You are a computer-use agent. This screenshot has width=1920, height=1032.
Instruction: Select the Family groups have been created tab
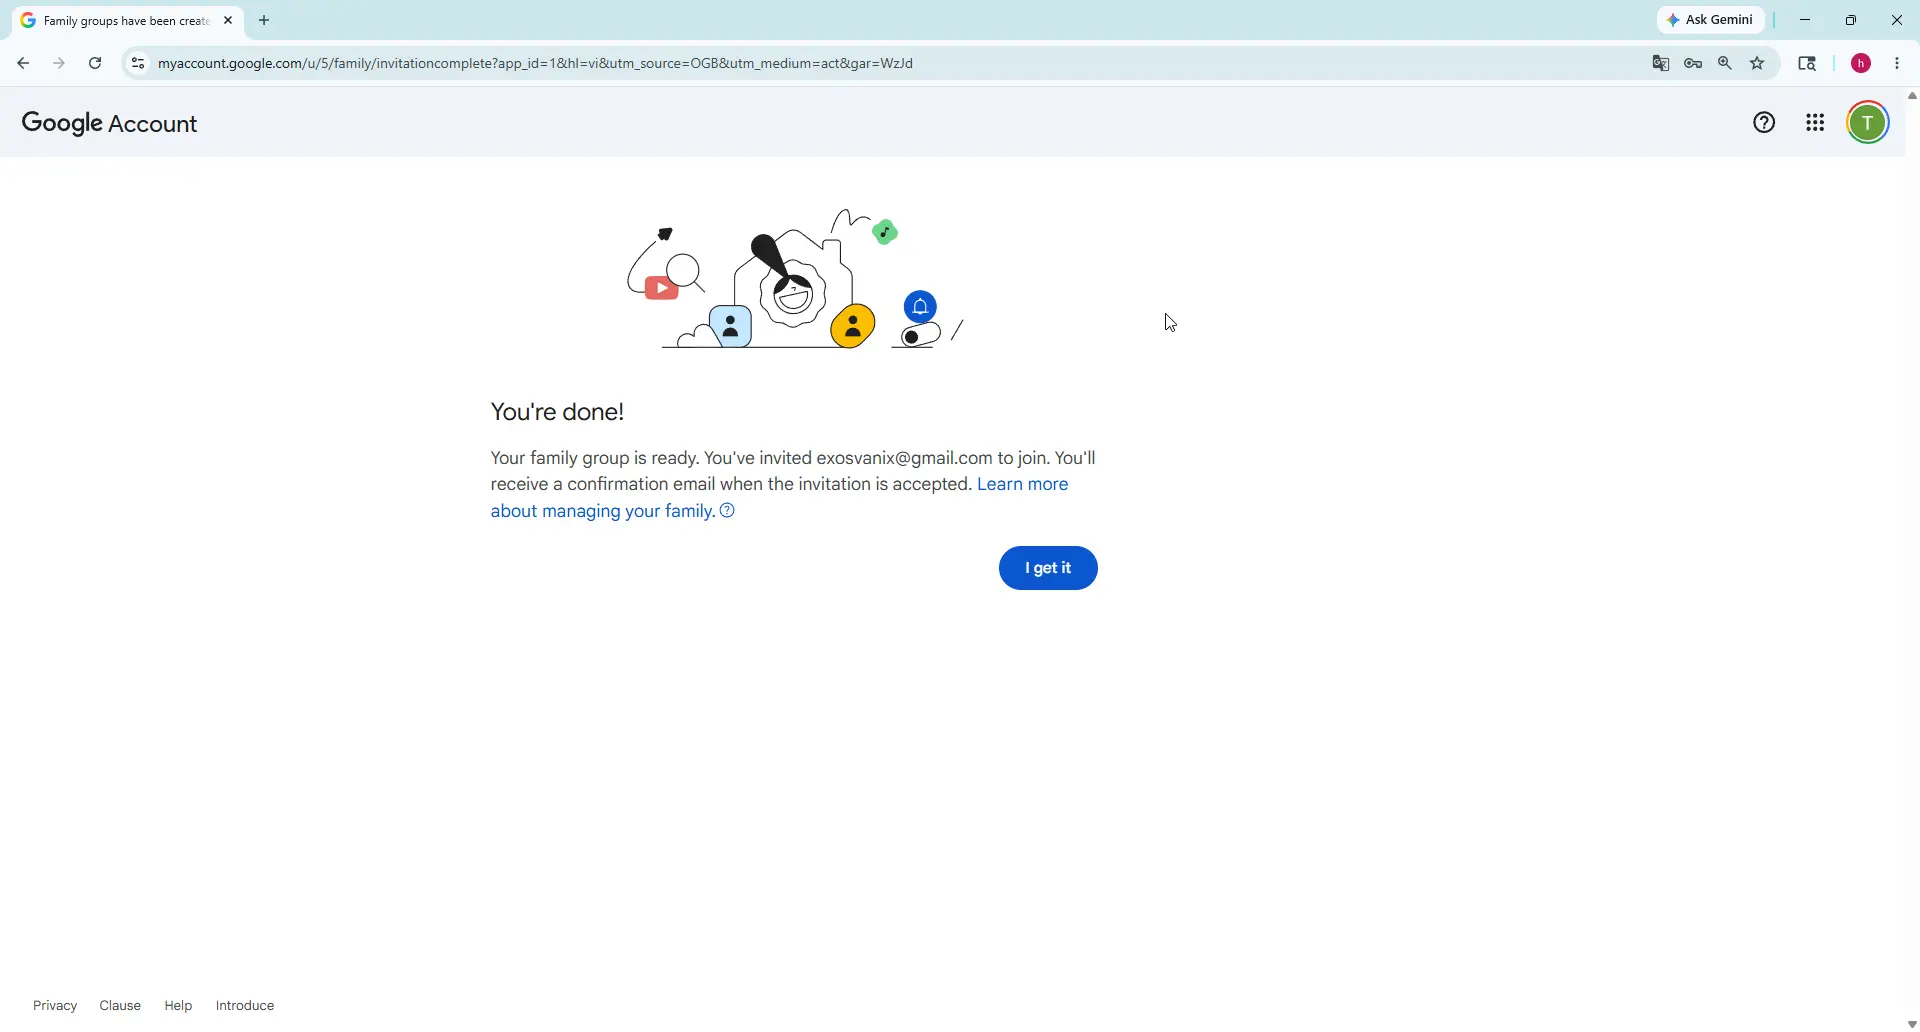tap(127, 21)
